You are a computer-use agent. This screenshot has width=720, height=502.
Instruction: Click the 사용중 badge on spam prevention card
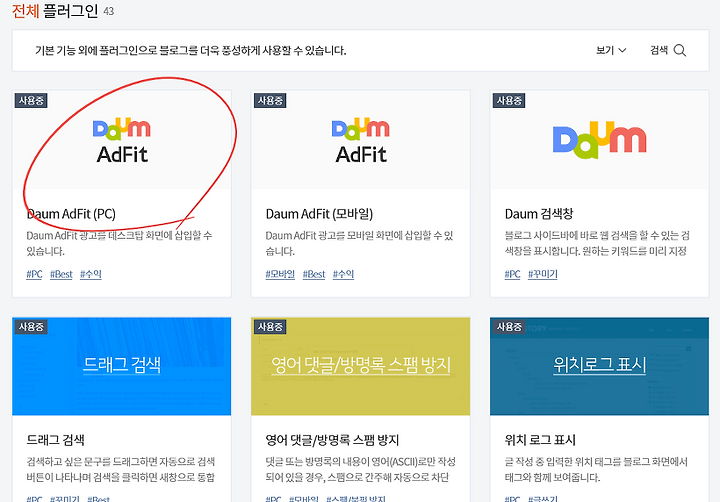270,327
